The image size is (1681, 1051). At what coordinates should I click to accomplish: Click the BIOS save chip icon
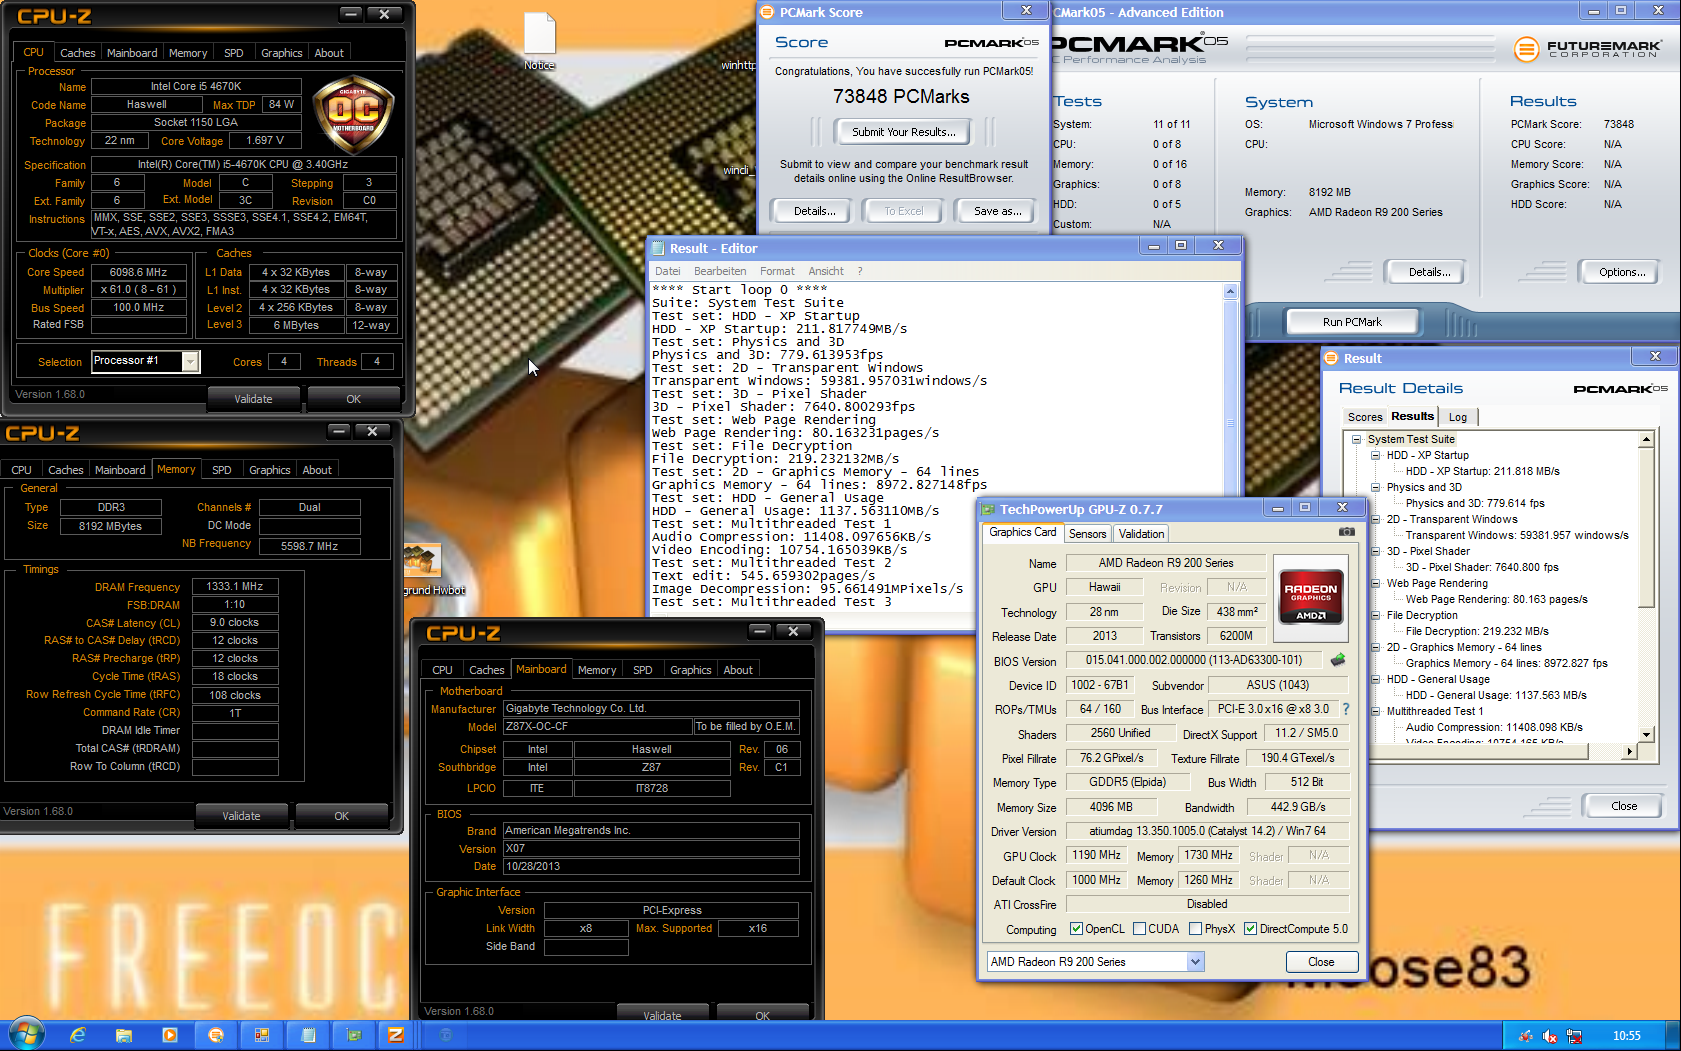point(1338,660)
